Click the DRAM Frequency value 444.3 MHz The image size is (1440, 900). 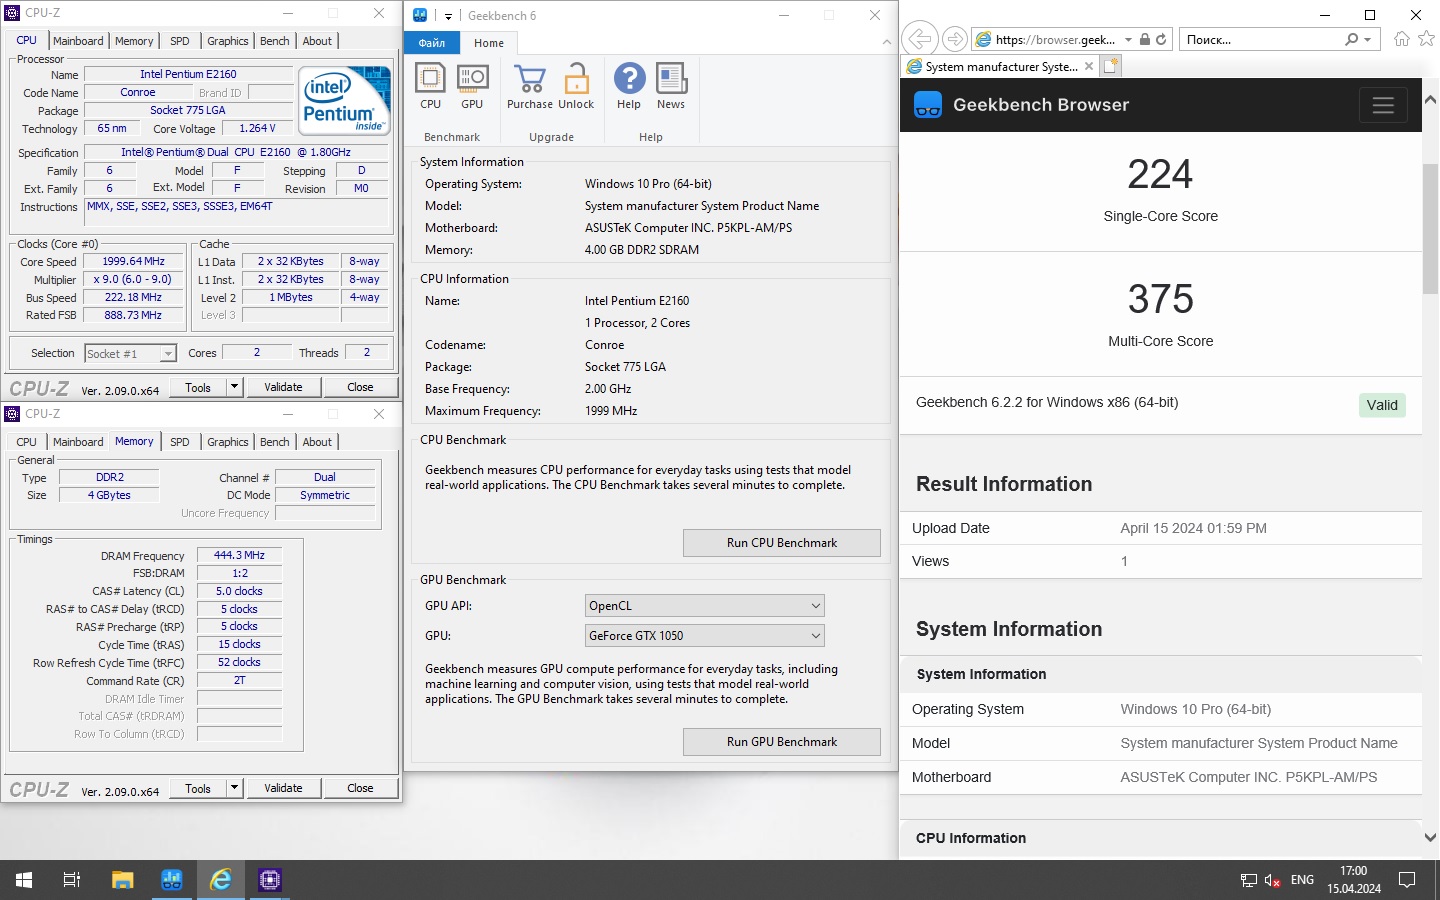[x=239, y=555]
